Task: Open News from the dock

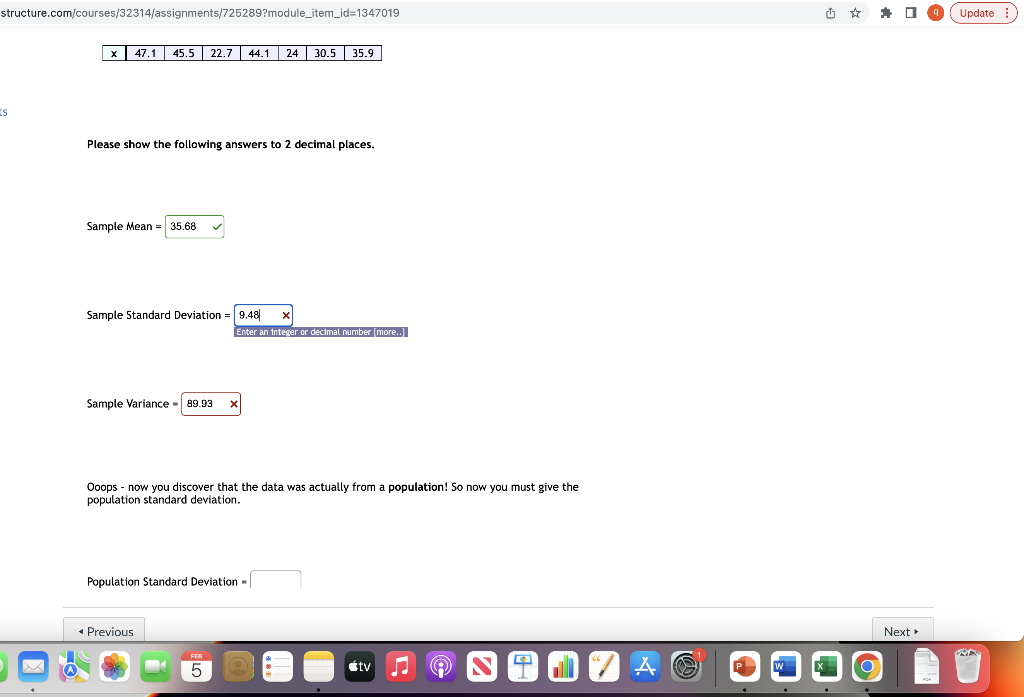Action: pyautogui.click(x=482, y=667)
